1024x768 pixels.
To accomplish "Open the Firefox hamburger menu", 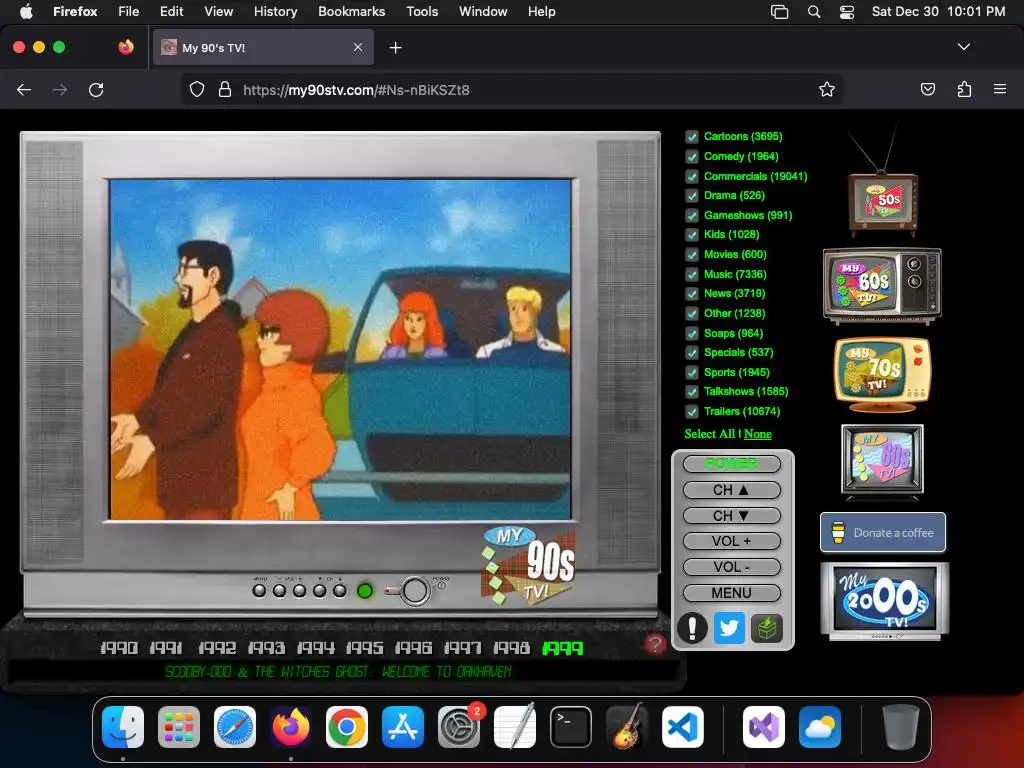I will click(1000, 89).
